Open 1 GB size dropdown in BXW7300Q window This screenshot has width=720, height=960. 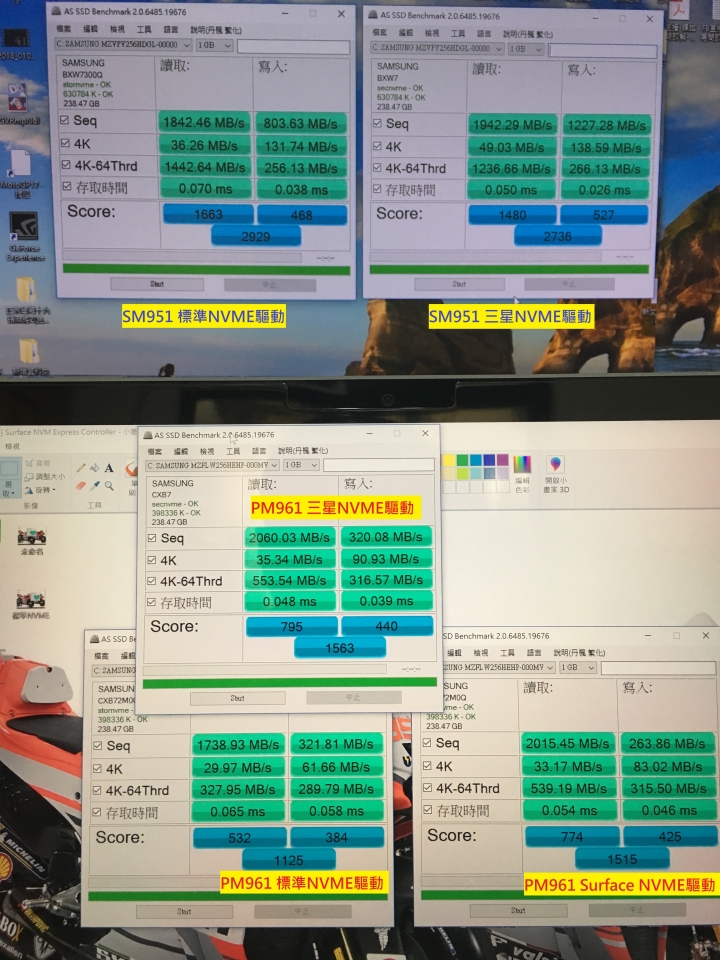pos(214,45)
